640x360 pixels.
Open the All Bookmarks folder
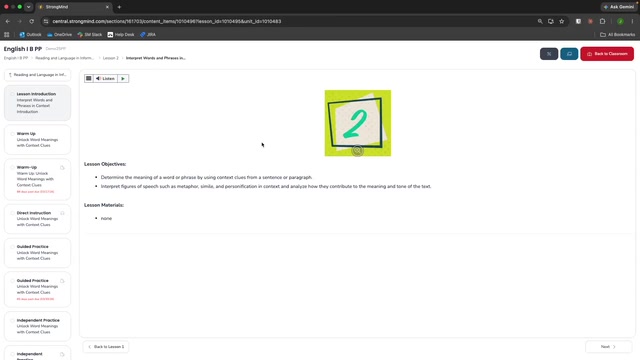tap(618, 35)
